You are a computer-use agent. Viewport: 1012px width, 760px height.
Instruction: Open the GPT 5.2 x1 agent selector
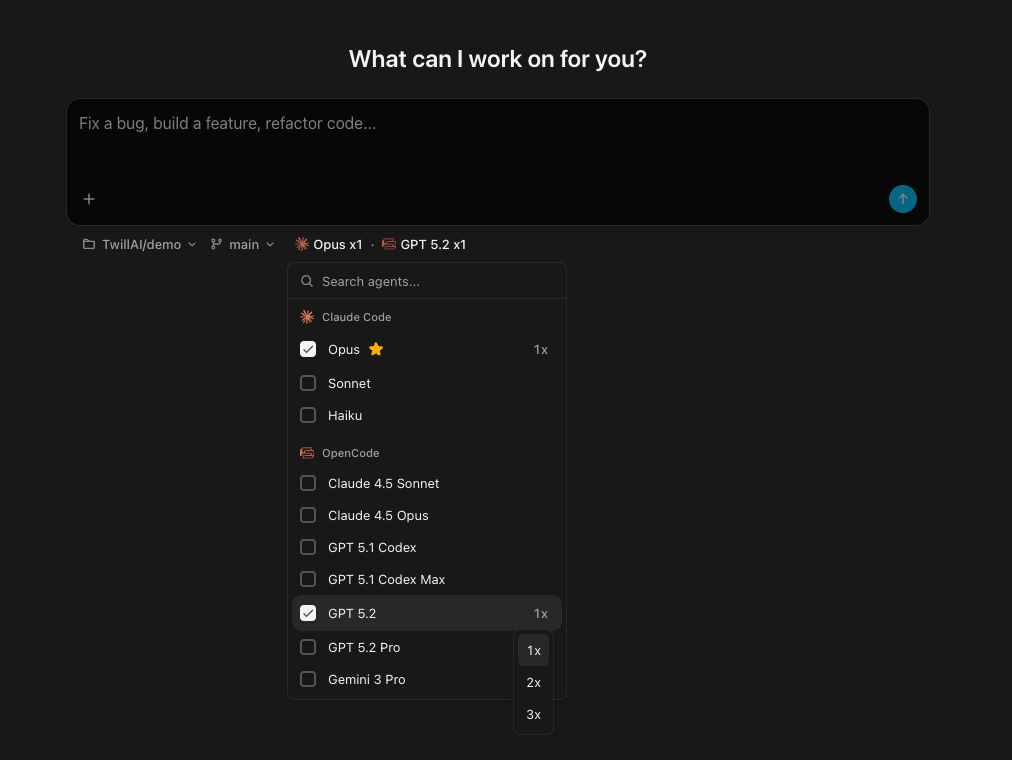point(424,244)
